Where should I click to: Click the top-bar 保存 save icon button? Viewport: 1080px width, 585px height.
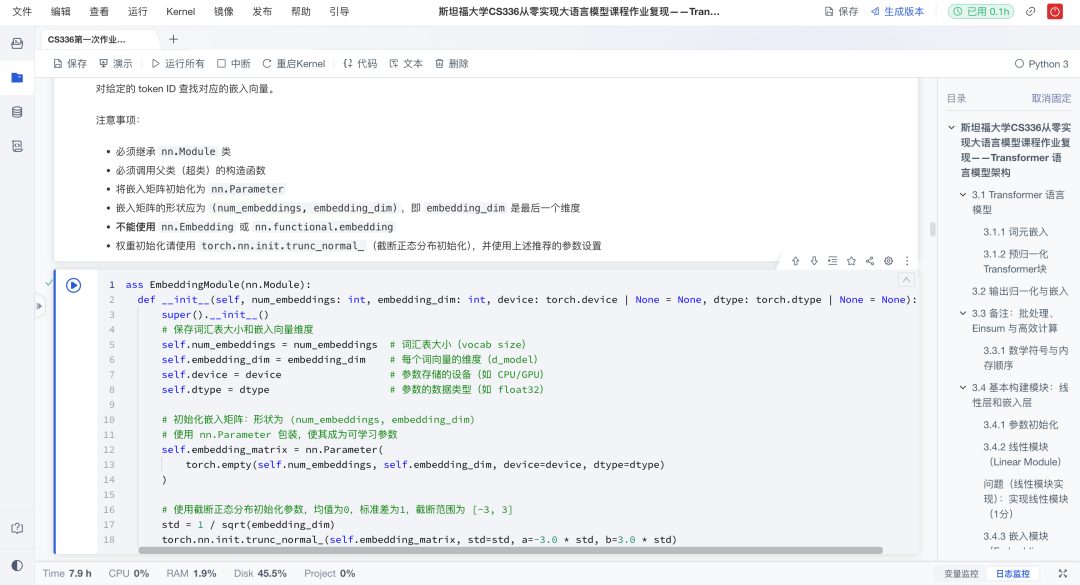coord(841,12)
